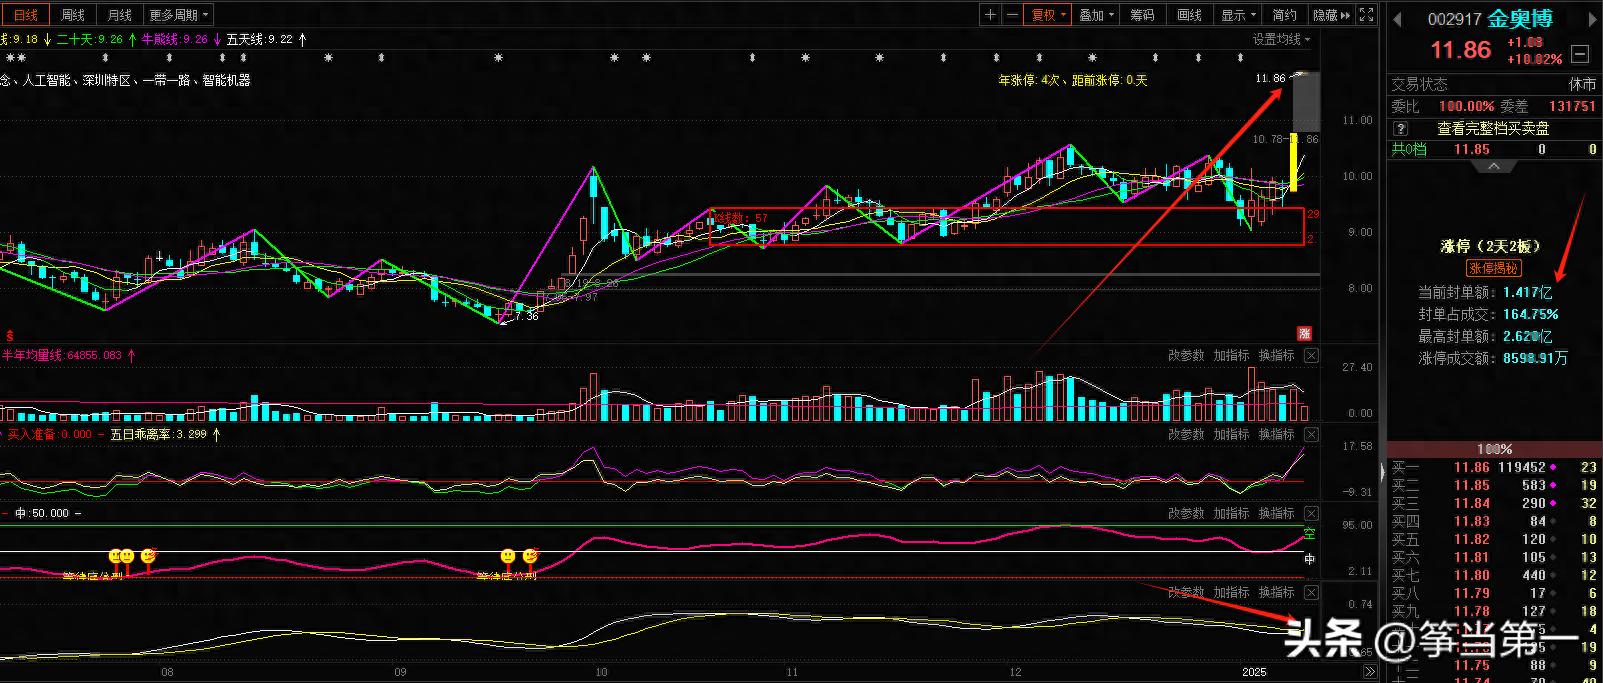The height and width of the screenshot is (683, 1603).
Task: Click the 涨停揭秘 button
Action: pyautogui.click(x=1493, y=268)
